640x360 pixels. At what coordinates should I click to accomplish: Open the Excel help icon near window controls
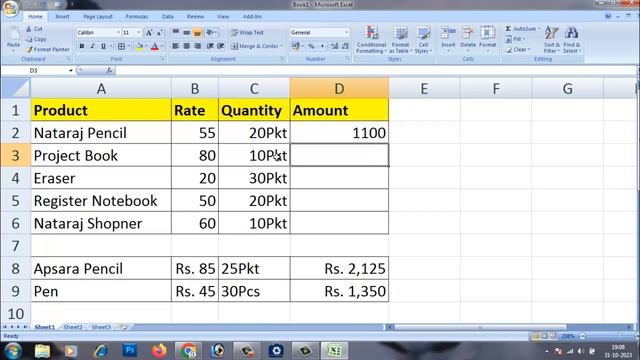pos(608,16)
